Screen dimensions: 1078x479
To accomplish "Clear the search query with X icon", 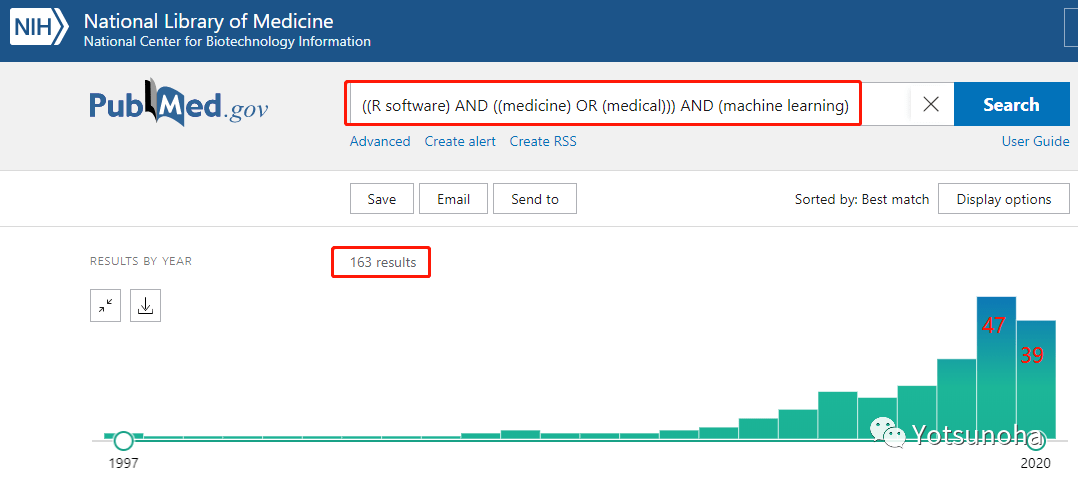I will point(930,104).
